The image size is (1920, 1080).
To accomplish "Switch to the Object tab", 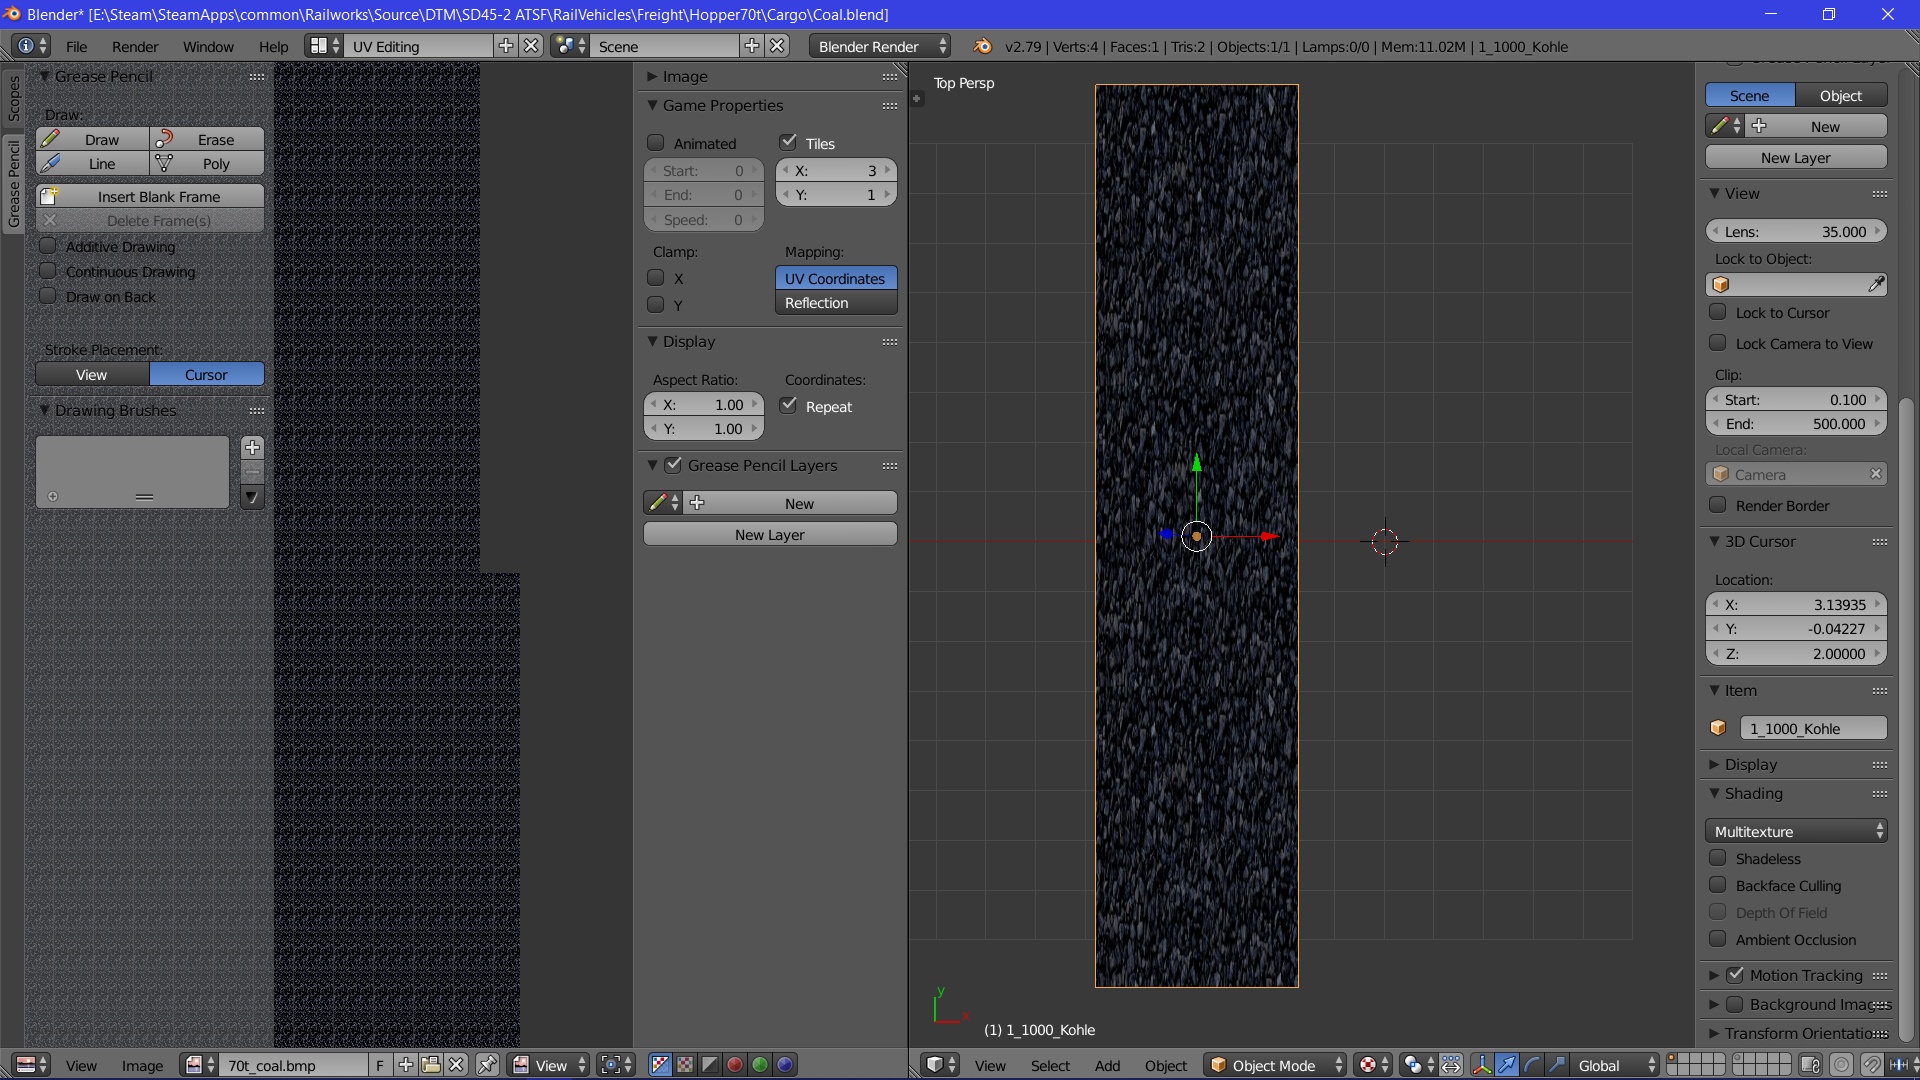I will pyautogui.click(x=1840, y=96).
